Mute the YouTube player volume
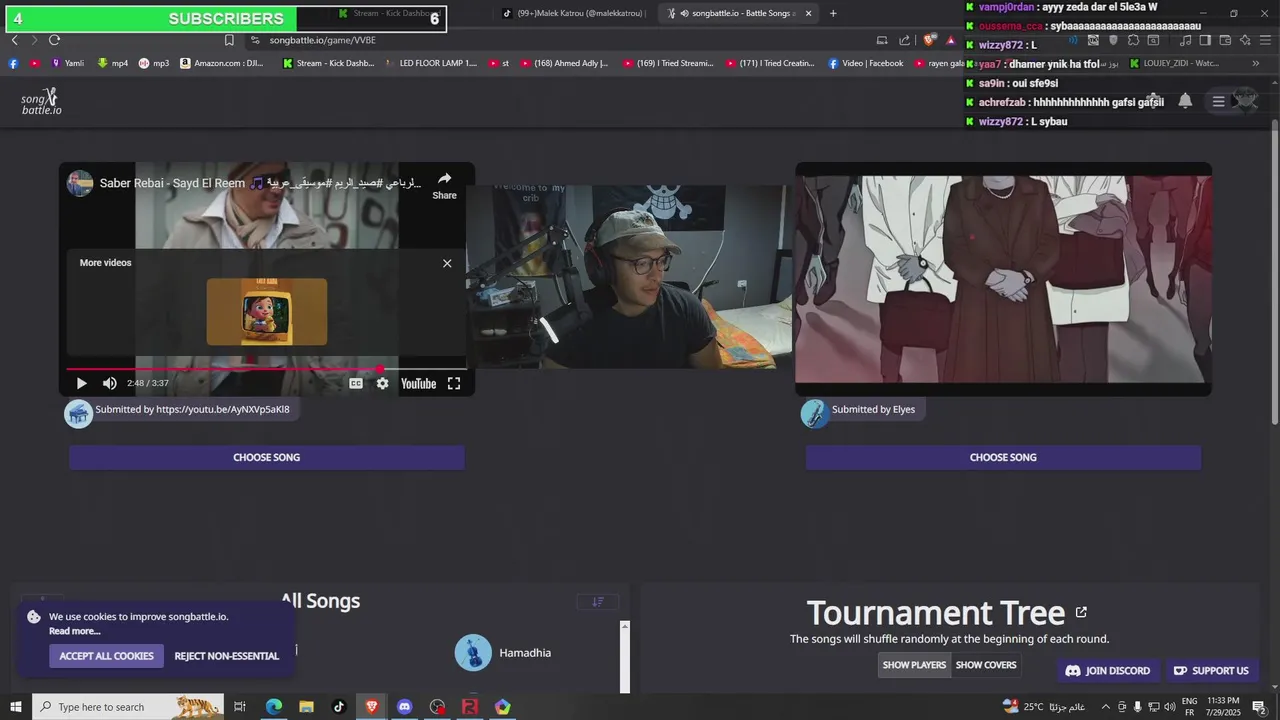 click(110, 383)
